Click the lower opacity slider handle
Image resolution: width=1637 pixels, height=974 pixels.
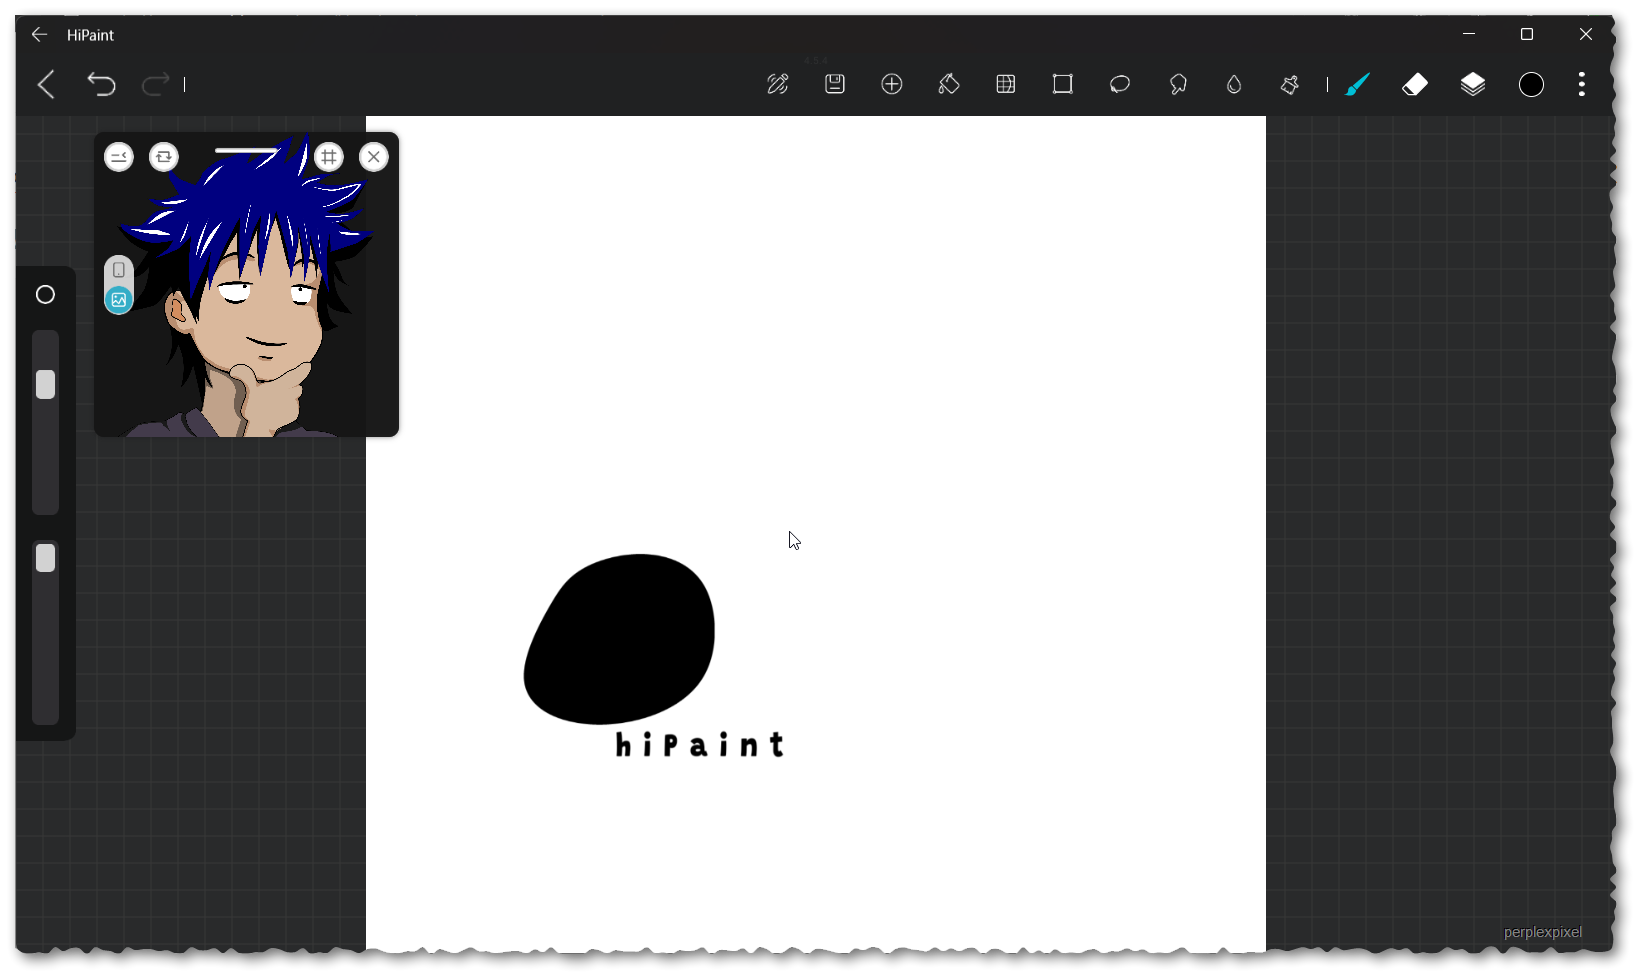(x=45, y=558)
